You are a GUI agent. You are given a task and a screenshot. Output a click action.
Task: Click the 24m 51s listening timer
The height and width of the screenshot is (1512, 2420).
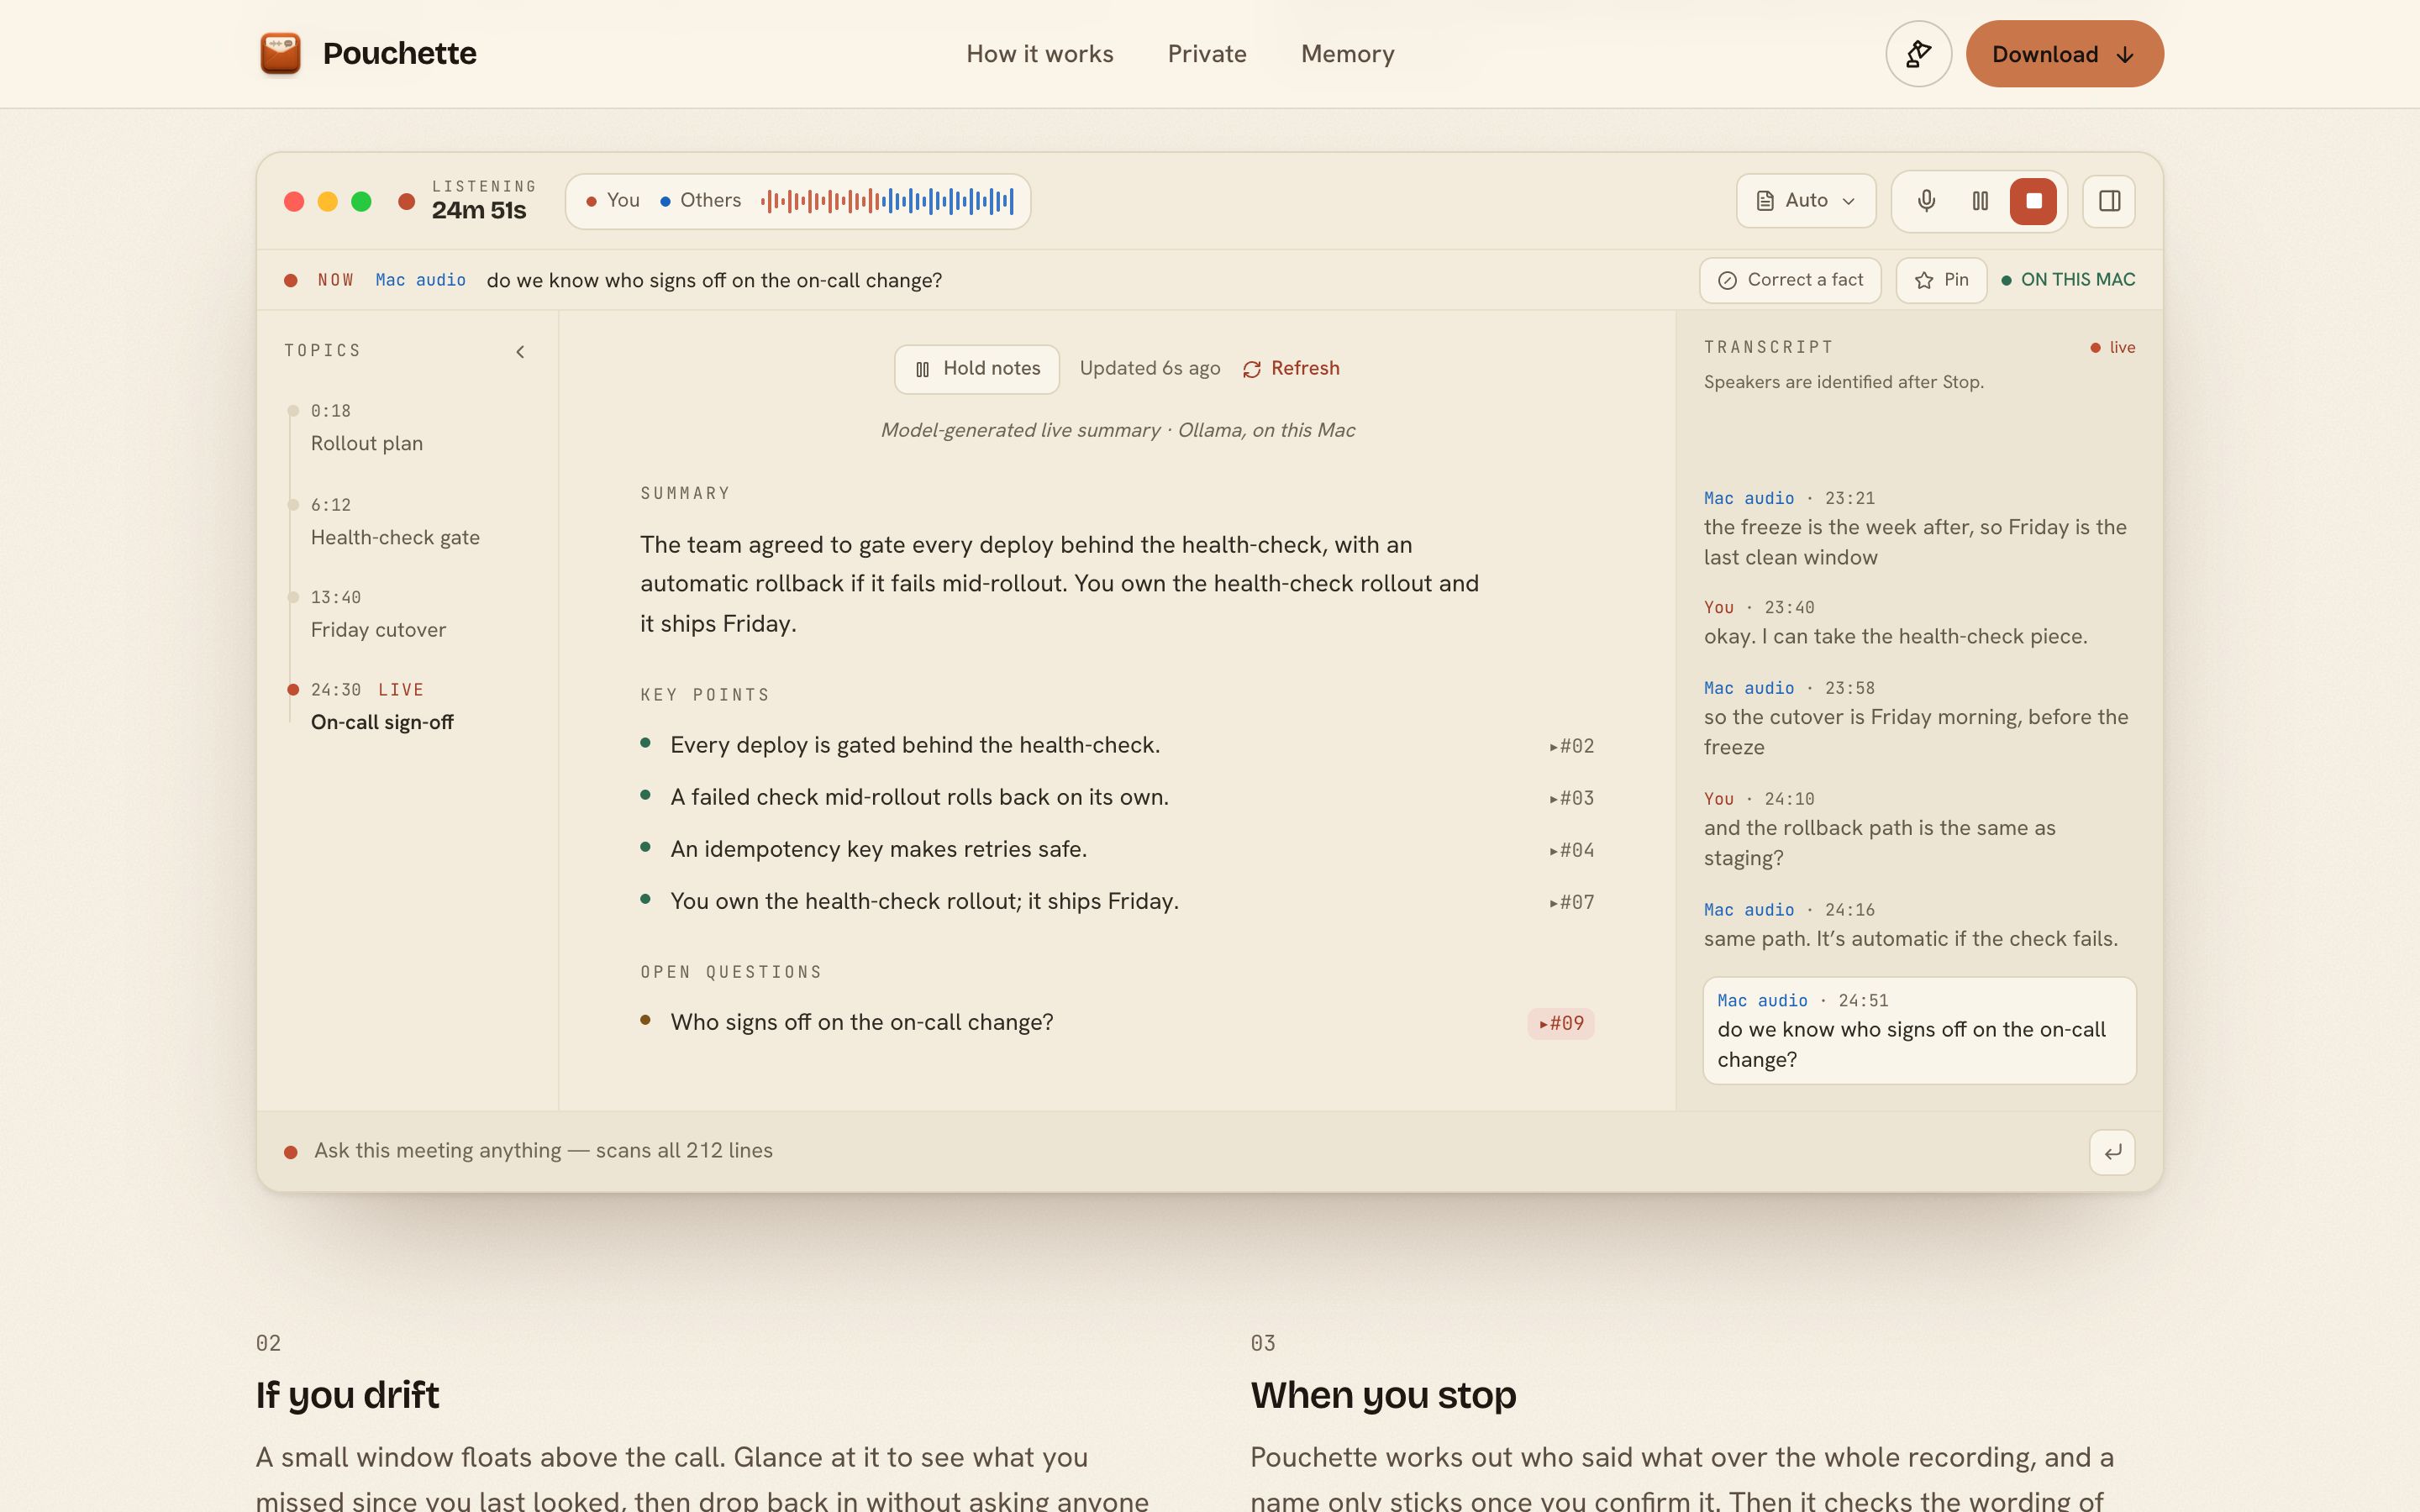point(479,211)
